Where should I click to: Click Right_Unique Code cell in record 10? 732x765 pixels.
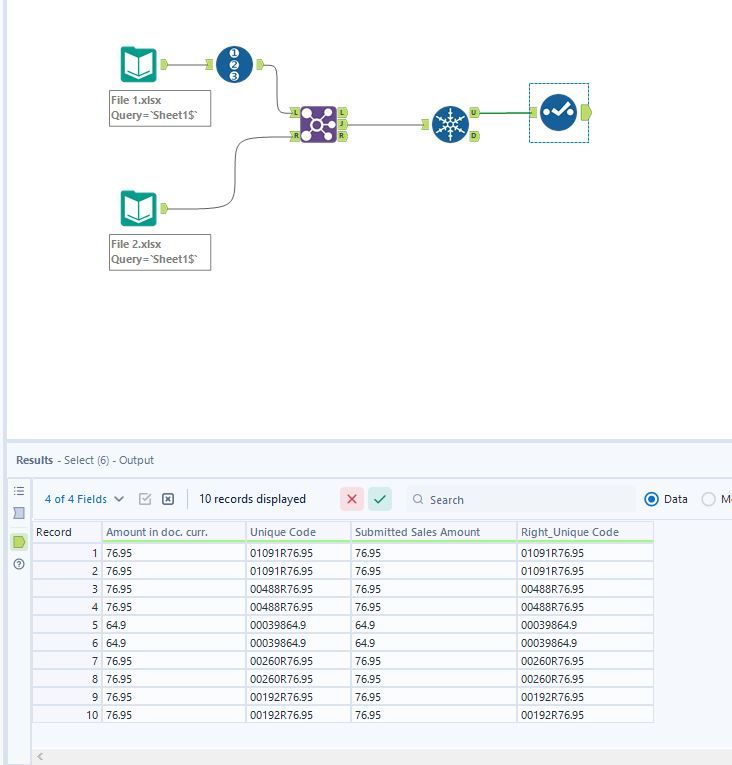pyautogui.click(x=585, y=715)
